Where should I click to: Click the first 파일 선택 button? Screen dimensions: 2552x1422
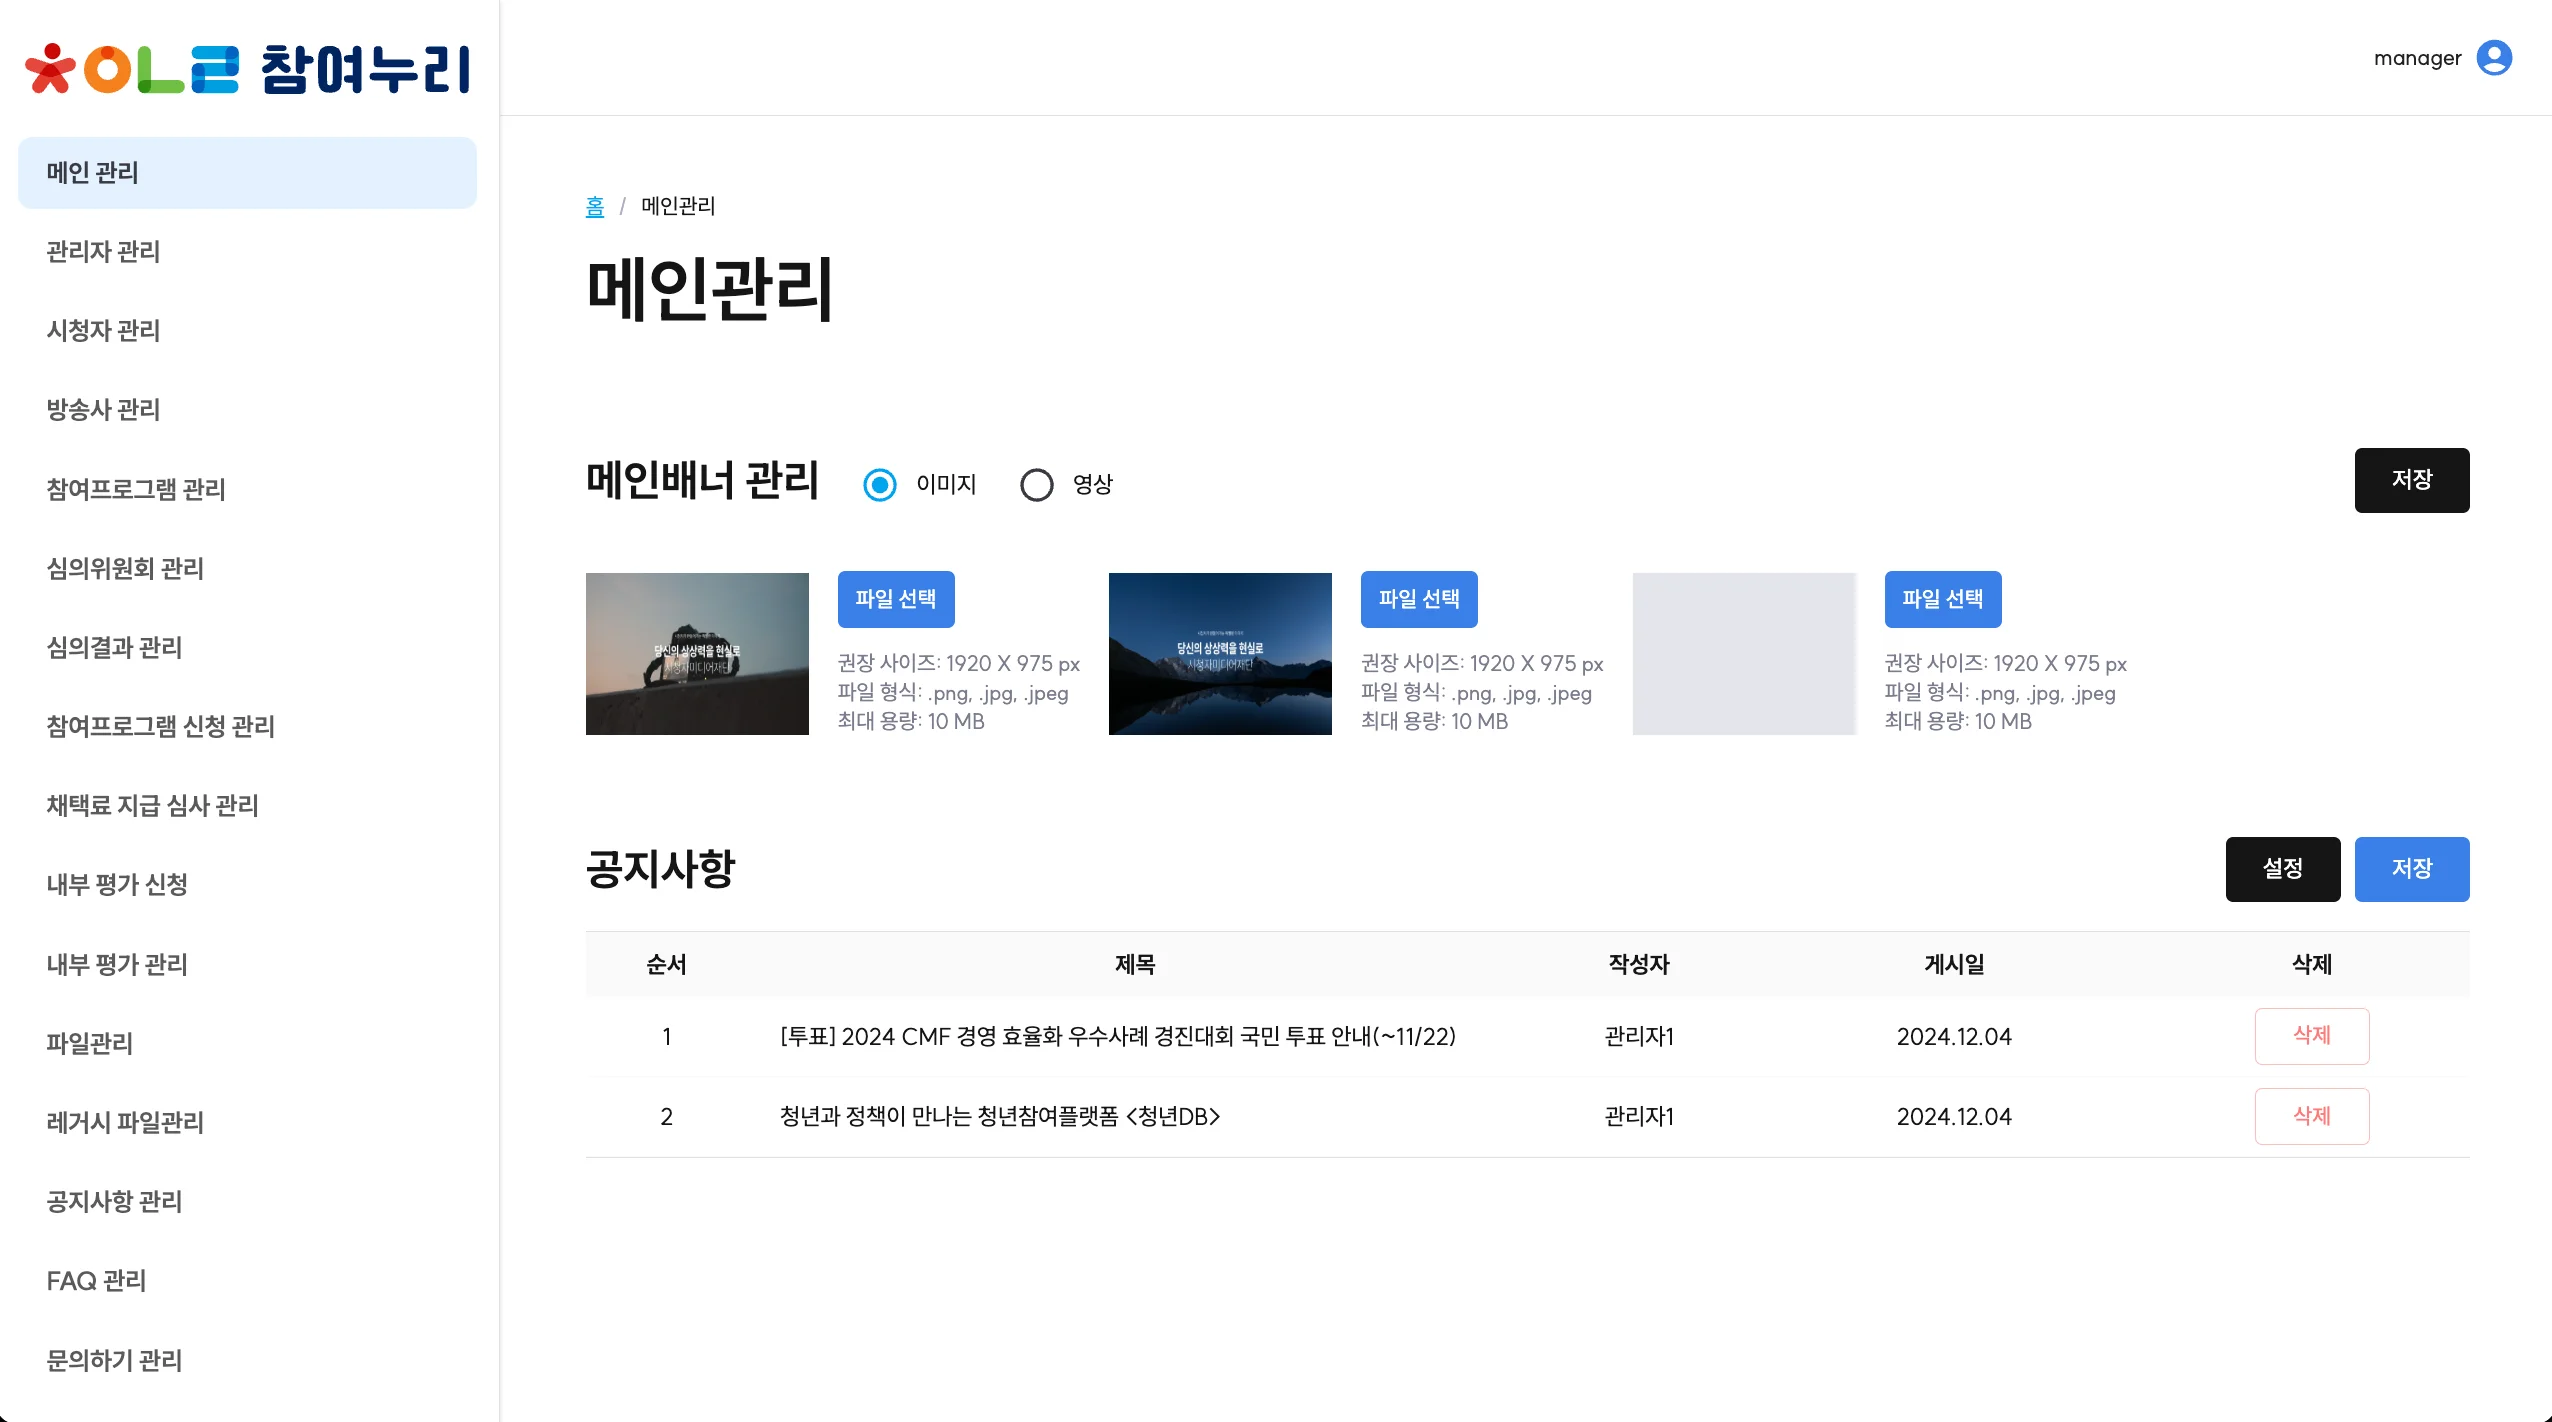point(896,599)
